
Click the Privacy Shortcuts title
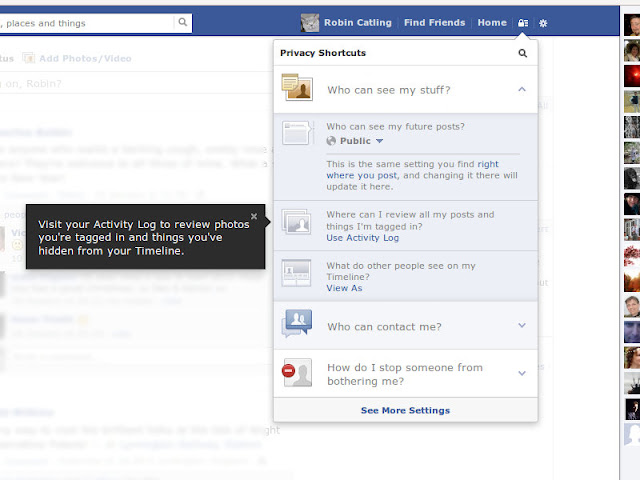coord(323,53)
